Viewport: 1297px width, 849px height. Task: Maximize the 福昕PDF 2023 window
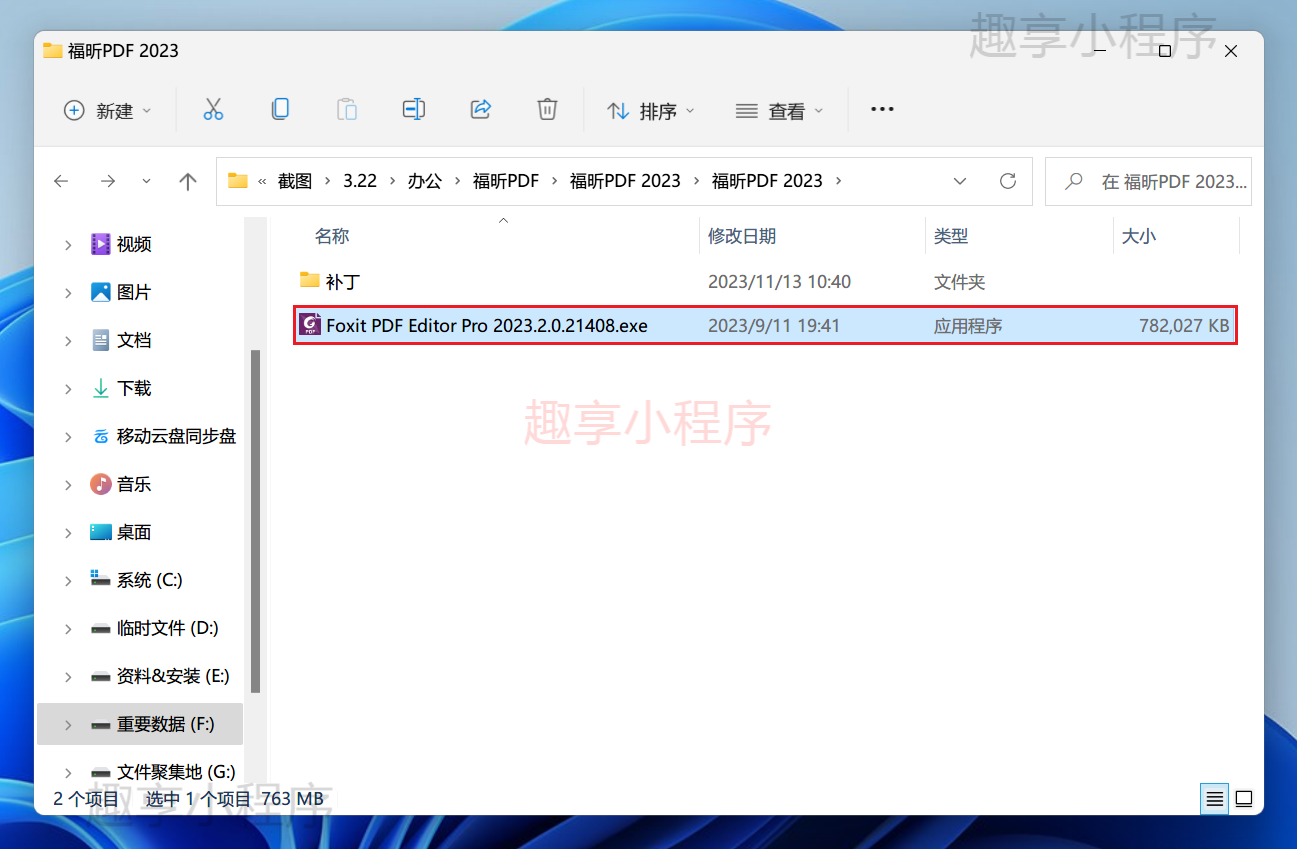[x=1165, y=51]
